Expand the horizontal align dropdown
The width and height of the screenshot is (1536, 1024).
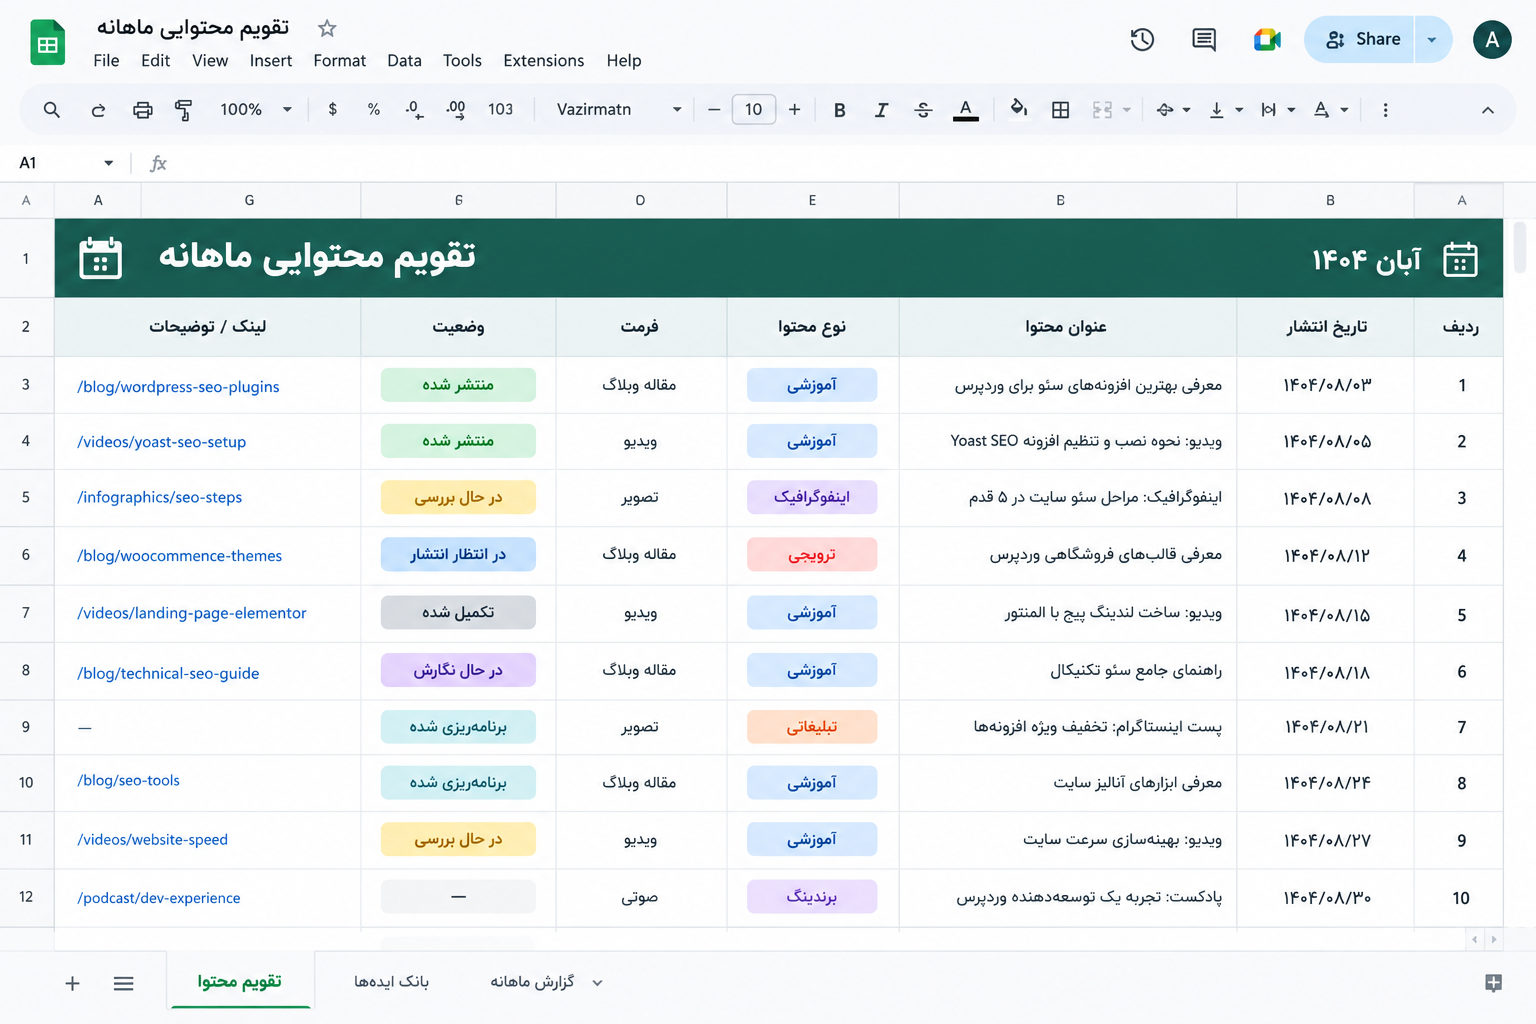coord(1174,110)
